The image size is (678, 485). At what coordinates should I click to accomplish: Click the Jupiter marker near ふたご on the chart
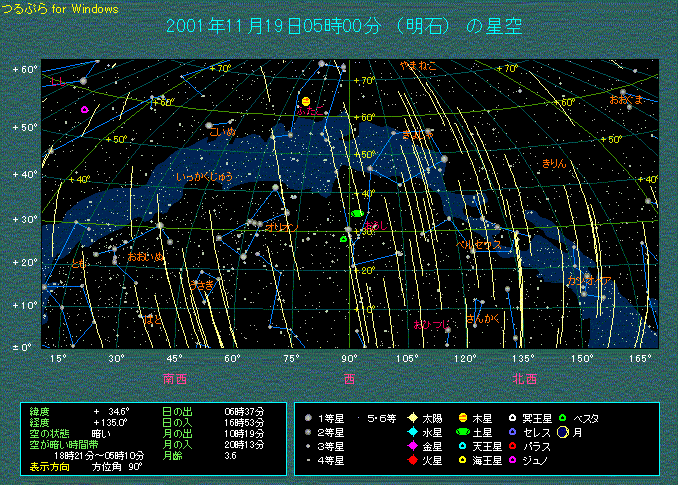tap(306, 102)
